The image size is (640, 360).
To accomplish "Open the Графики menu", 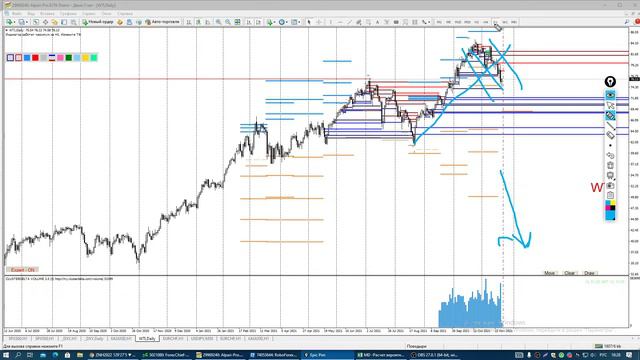I will (x=68, y=13).
